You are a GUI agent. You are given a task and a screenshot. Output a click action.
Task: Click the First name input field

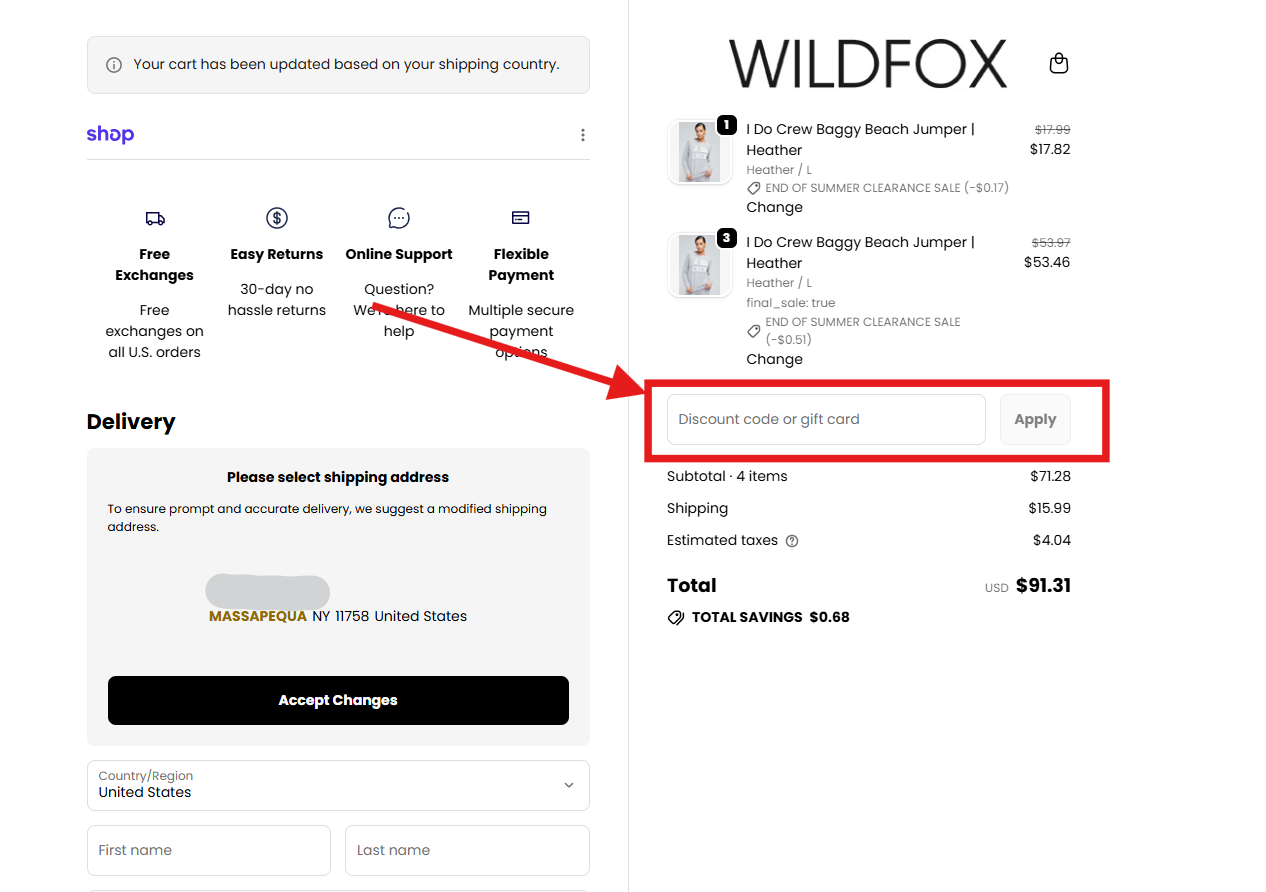209,850
